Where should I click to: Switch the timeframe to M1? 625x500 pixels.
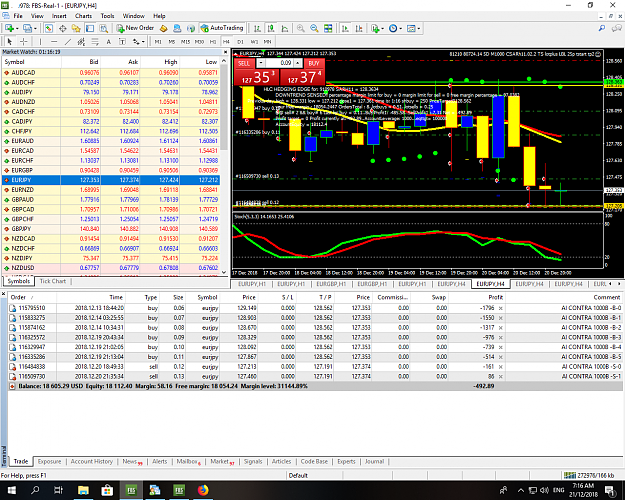tap(158, 41)
